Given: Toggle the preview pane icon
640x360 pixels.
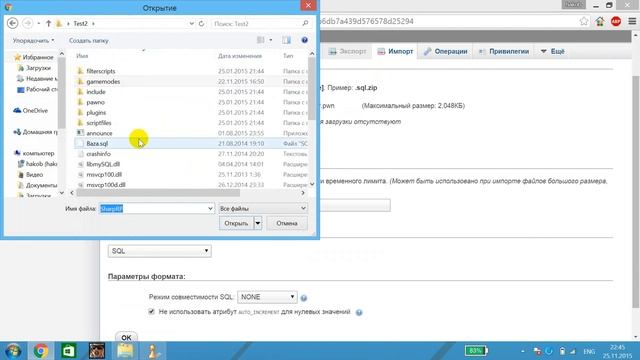Looking at the screenshot, I should tap(287, 40).
